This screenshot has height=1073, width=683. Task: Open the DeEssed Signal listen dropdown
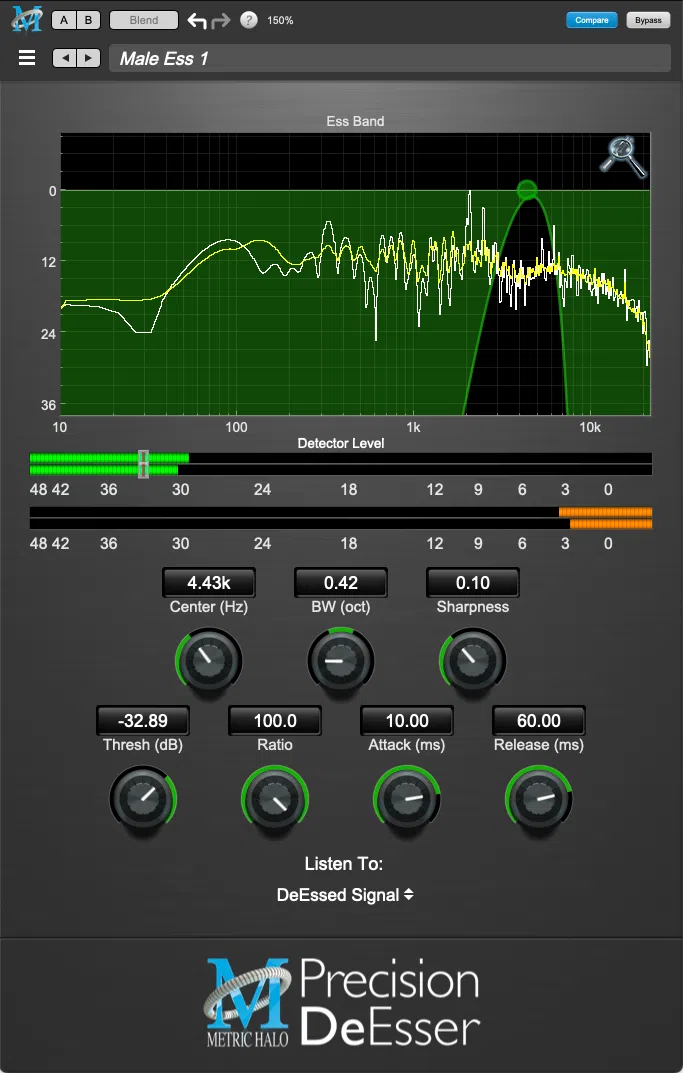tap(345, 895)
